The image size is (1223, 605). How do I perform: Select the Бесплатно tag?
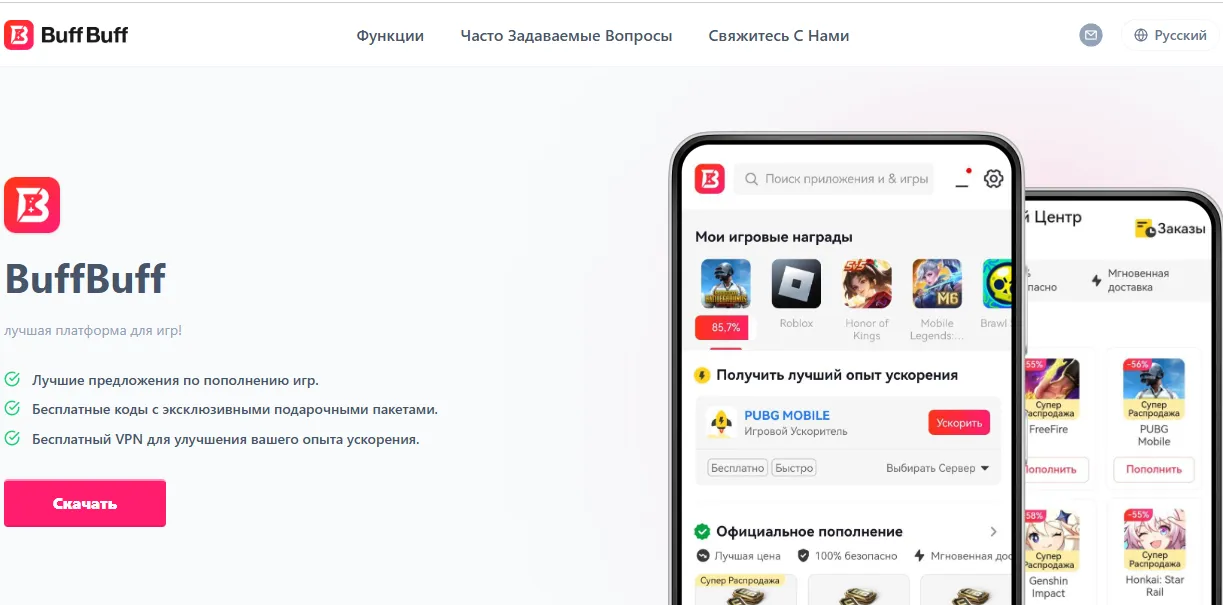[x=737, y=468]
